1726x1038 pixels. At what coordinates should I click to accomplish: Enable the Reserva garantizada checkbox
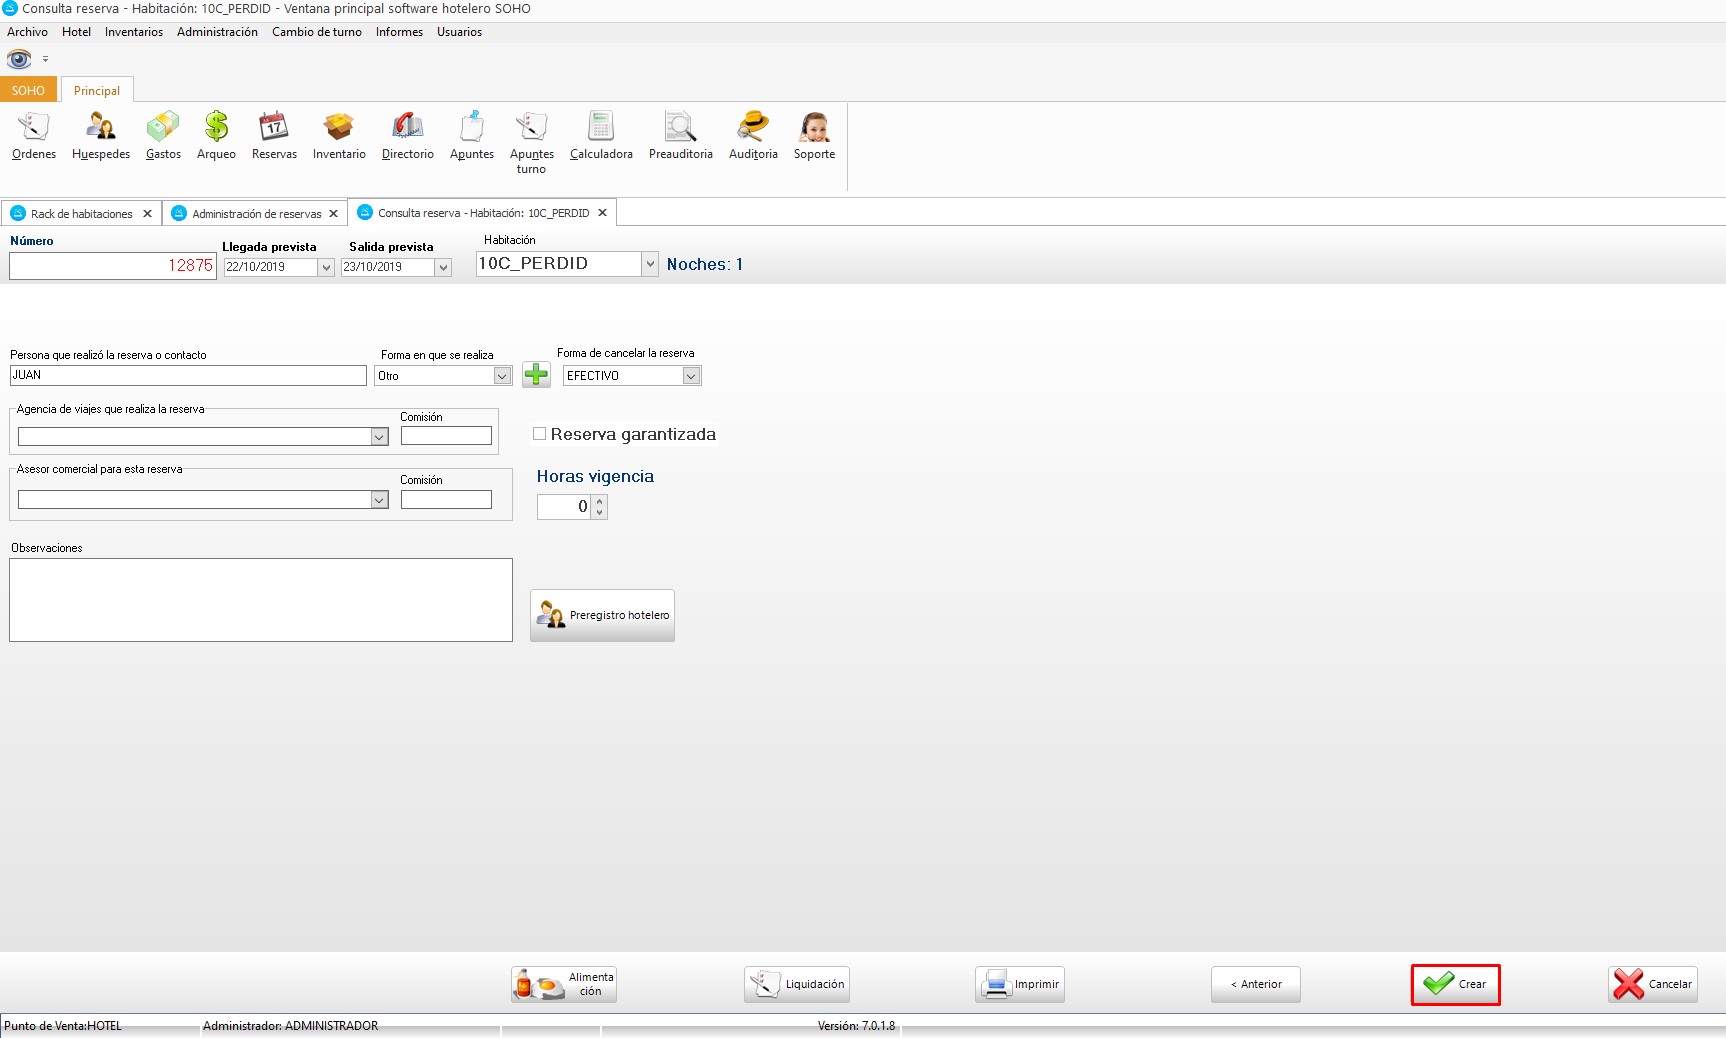540,434
